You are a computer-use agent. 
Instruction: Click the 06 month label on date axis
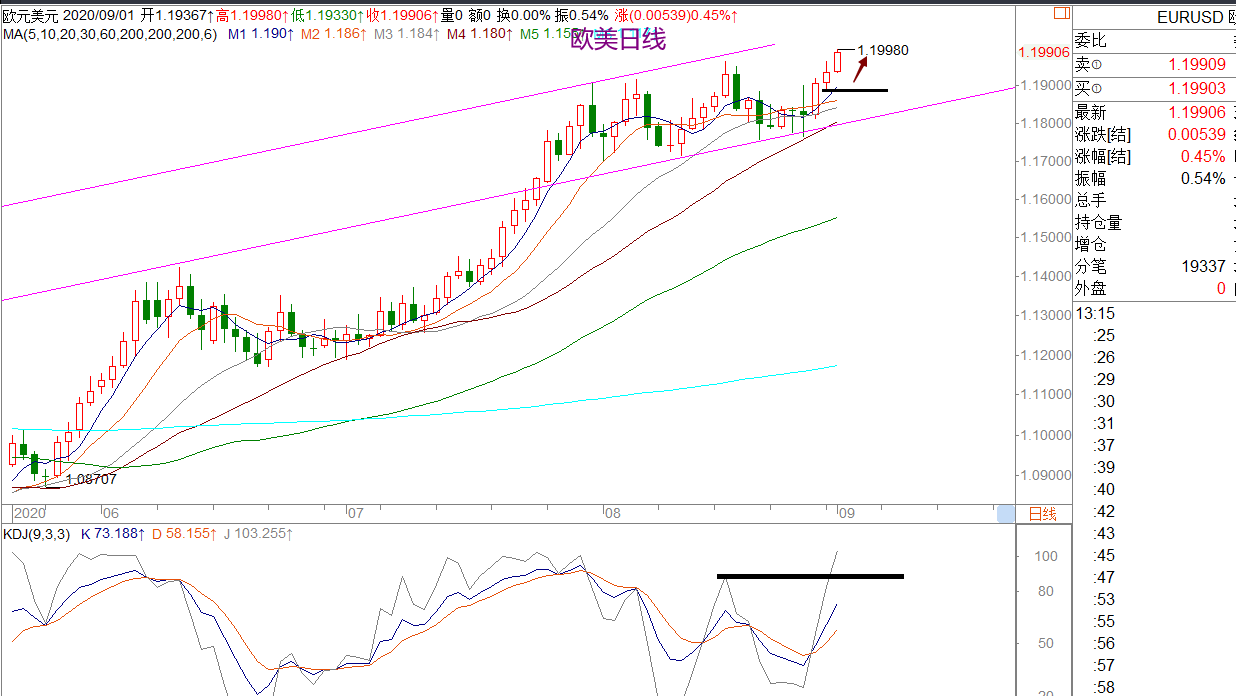click(109, 513)
